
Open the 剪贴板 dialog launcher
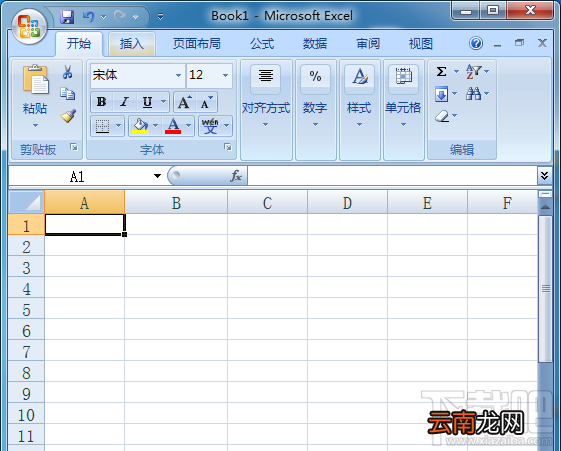tap(74, 147)
